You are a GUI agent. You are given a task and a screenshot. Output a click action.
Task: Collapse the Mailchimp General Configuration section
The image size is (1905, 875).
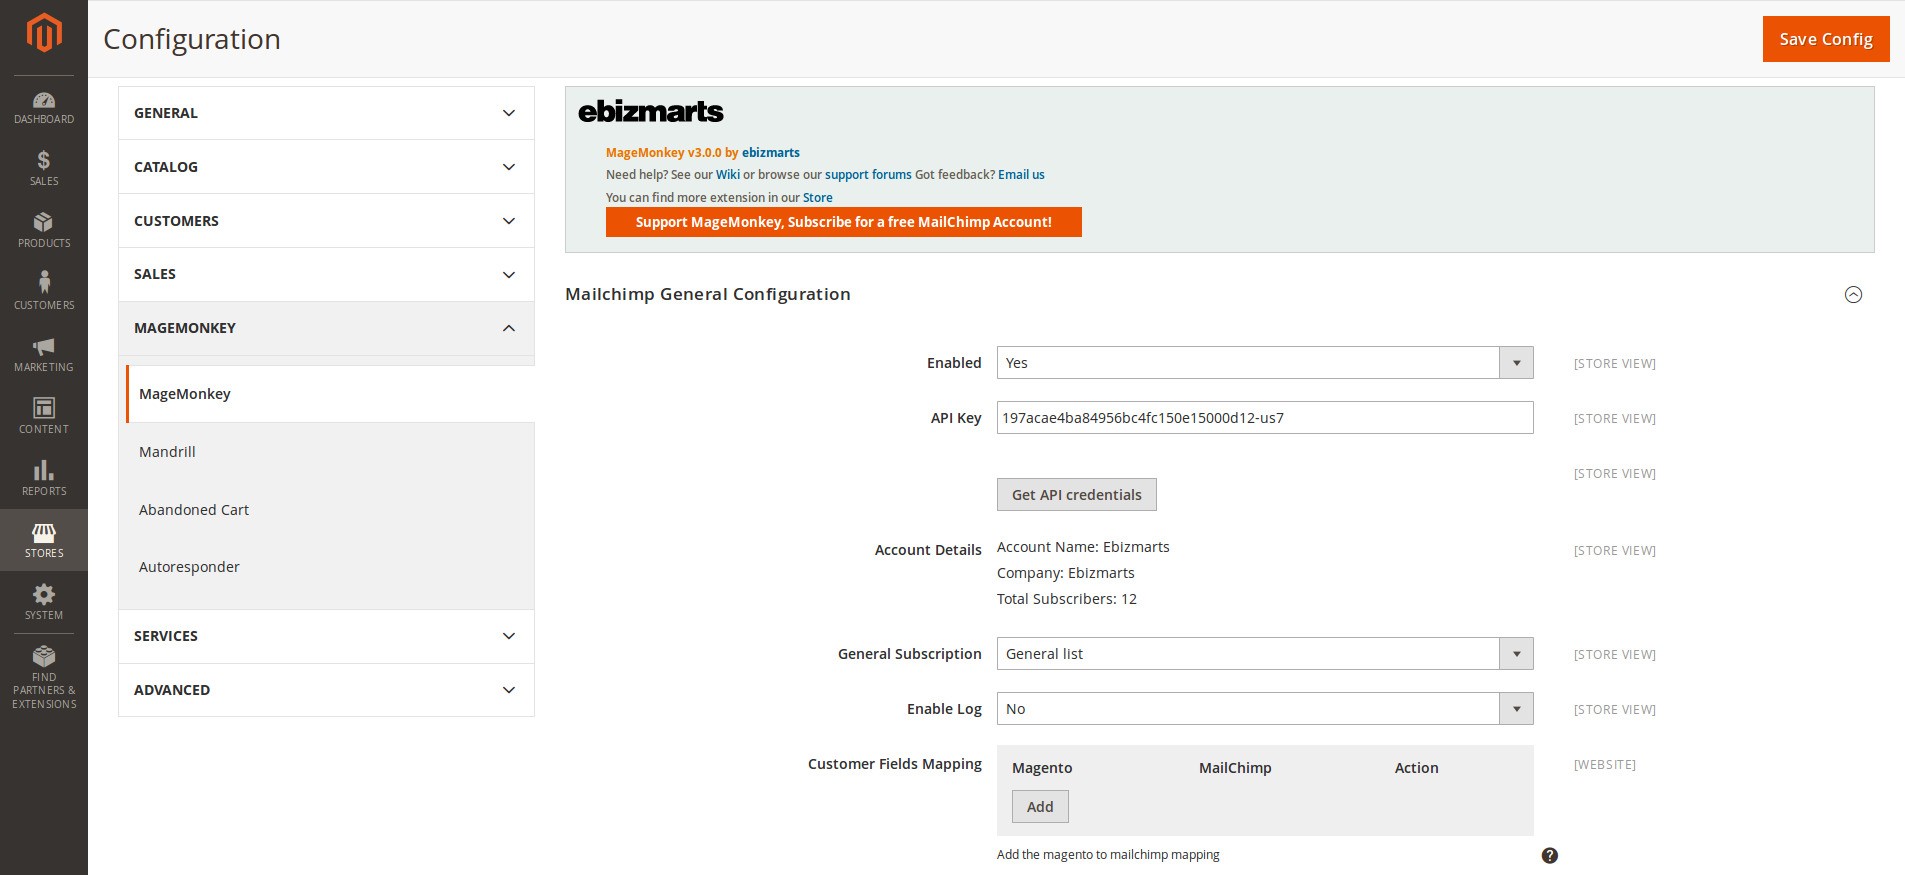pos(1853,294)
